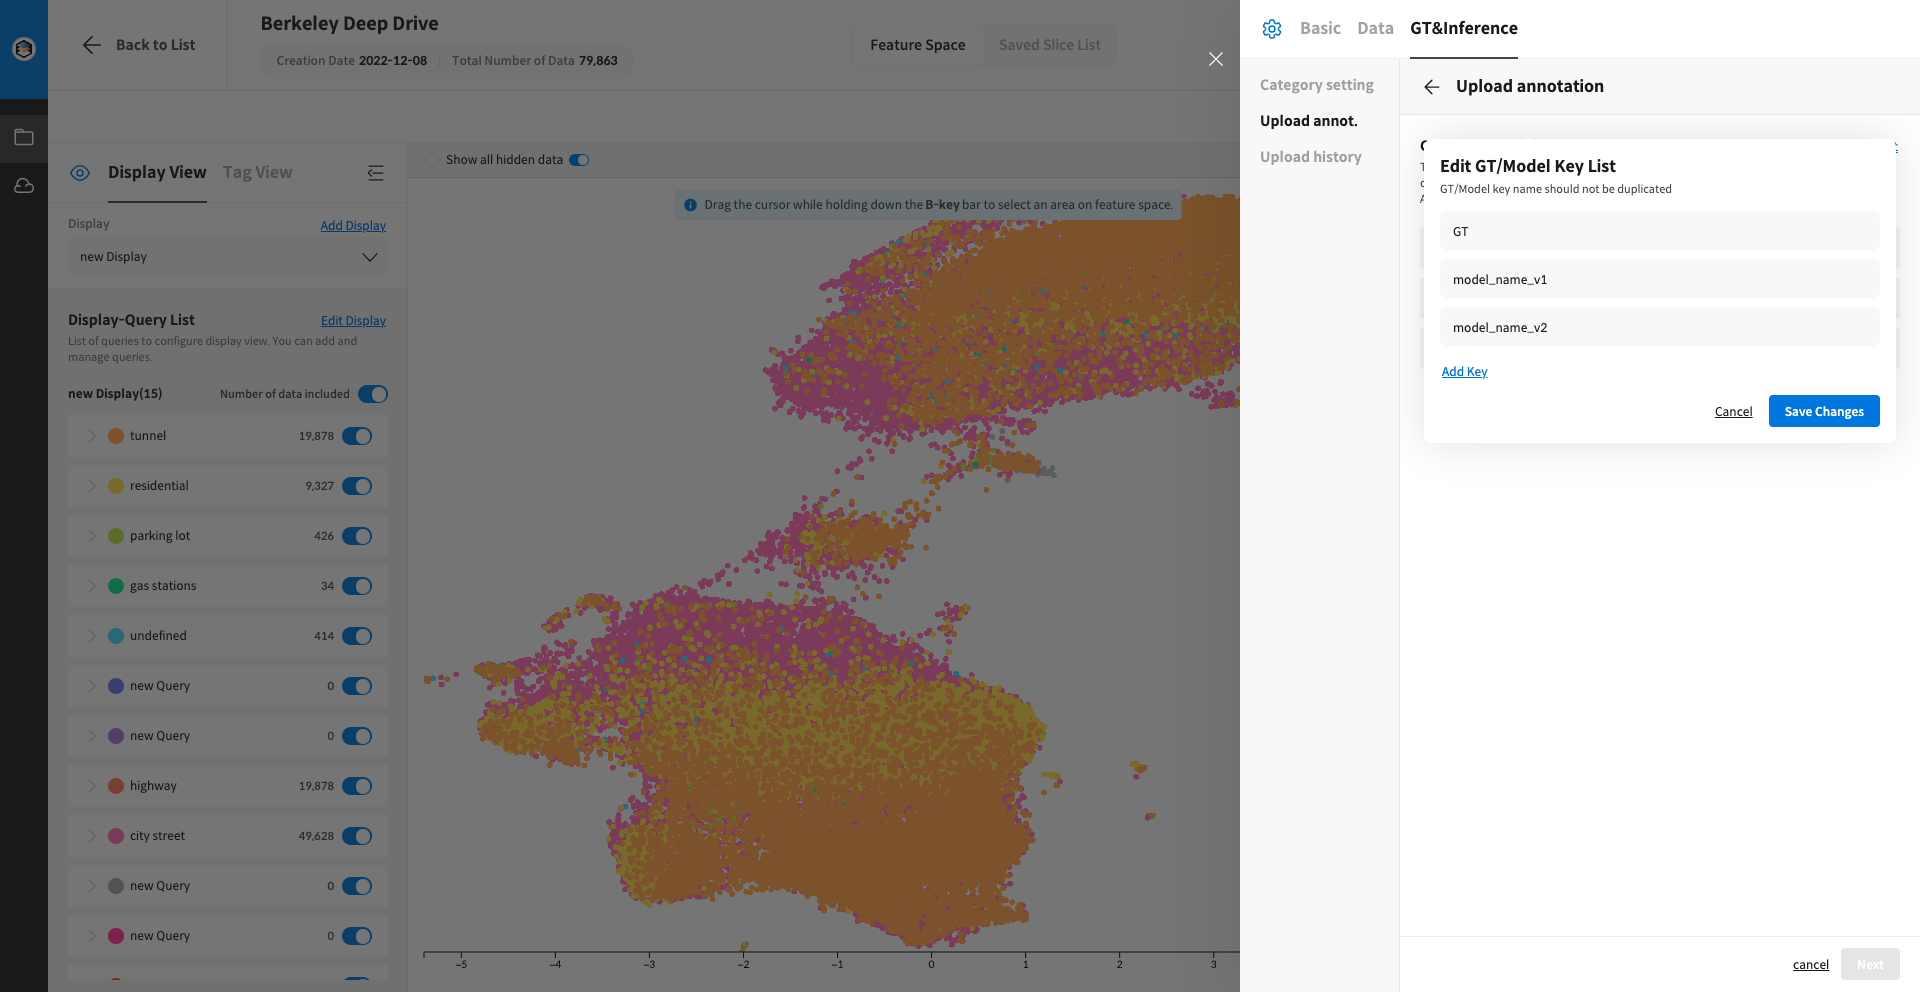Toggle Number of data included switch
This screenshot has width=1920, height=992.
coord(373,394)
